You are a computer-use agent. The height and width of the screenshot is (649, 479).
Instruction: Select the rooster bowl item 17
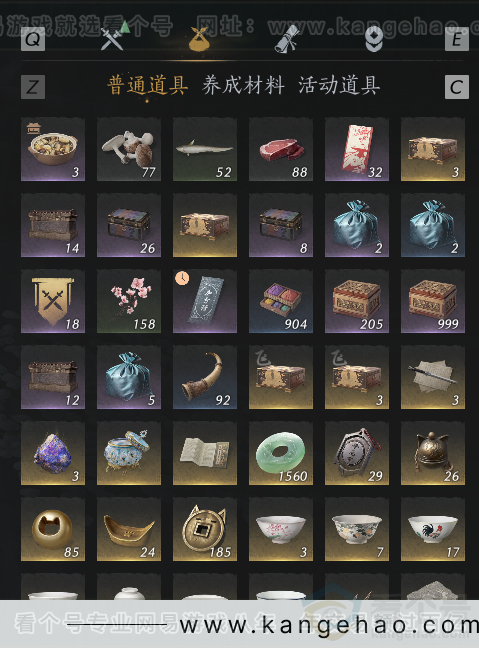[433, 529]
